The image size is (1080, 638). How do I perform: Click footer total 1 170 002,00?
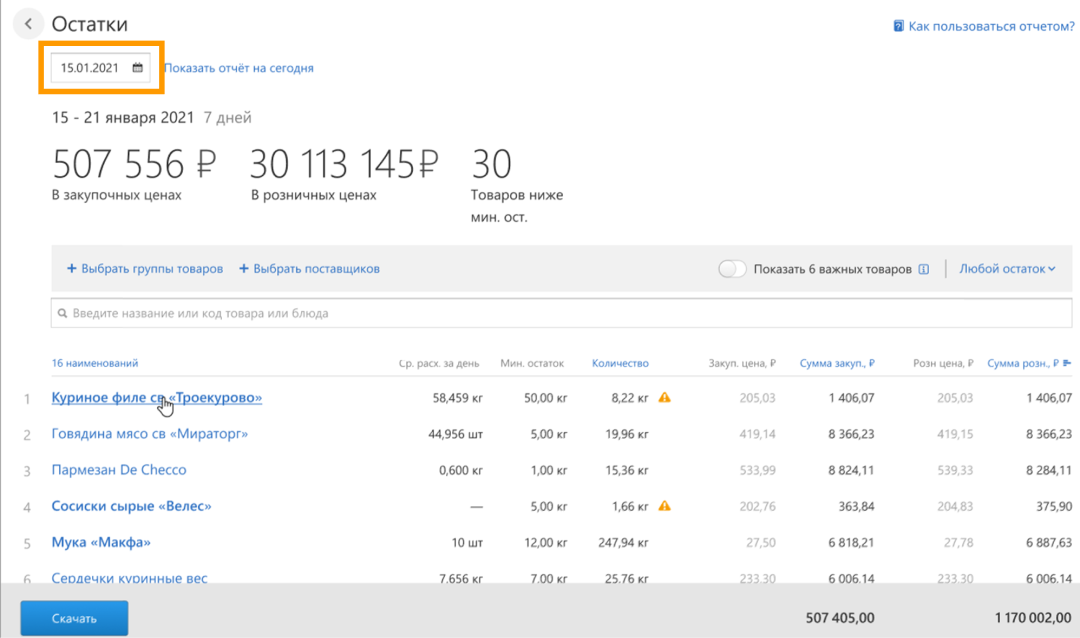[1032, 618]
